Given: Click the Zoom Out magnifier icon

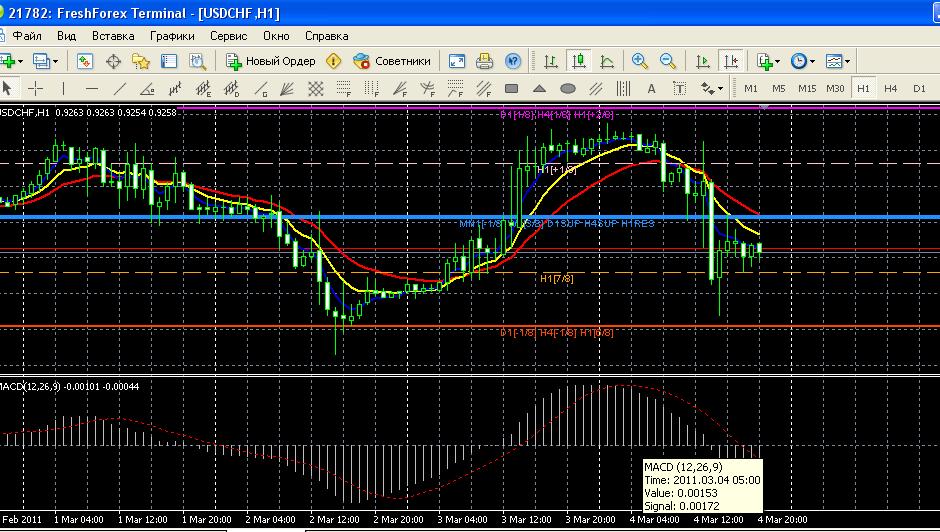Looking at the screenshot, I should (667, 61).
